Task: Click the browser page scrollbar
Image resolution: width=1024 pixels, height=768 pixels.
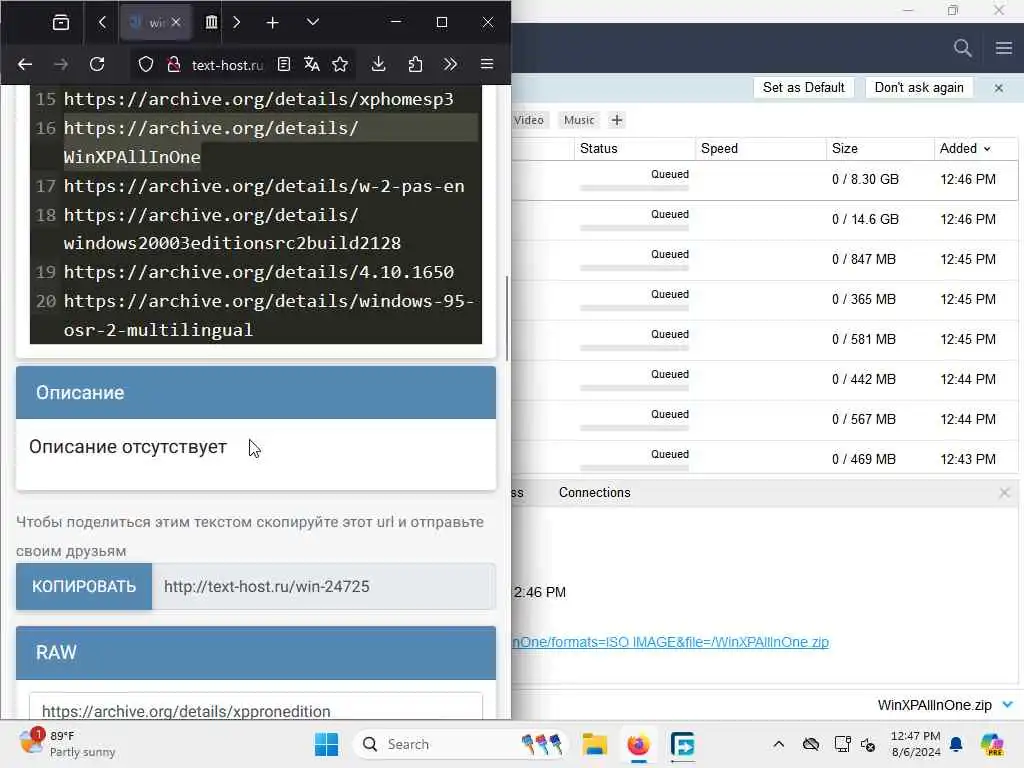Action: [x=507, y=319]
